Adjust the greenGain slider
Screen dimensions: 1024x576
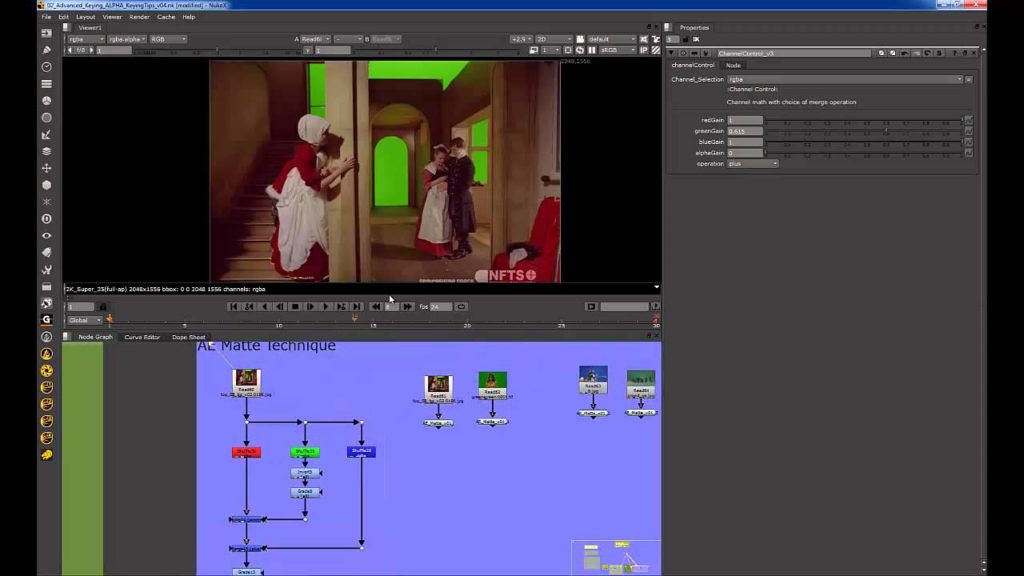(x=864, y=131)
